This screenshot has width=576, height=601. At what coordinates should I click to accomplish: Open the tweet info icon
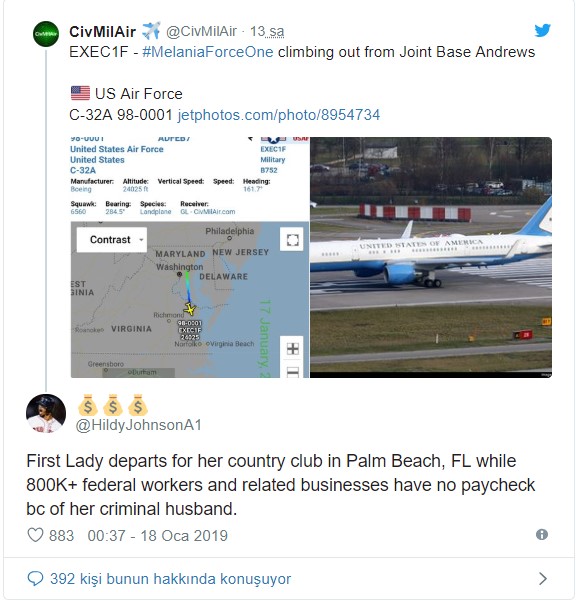(x=542, y=534)
